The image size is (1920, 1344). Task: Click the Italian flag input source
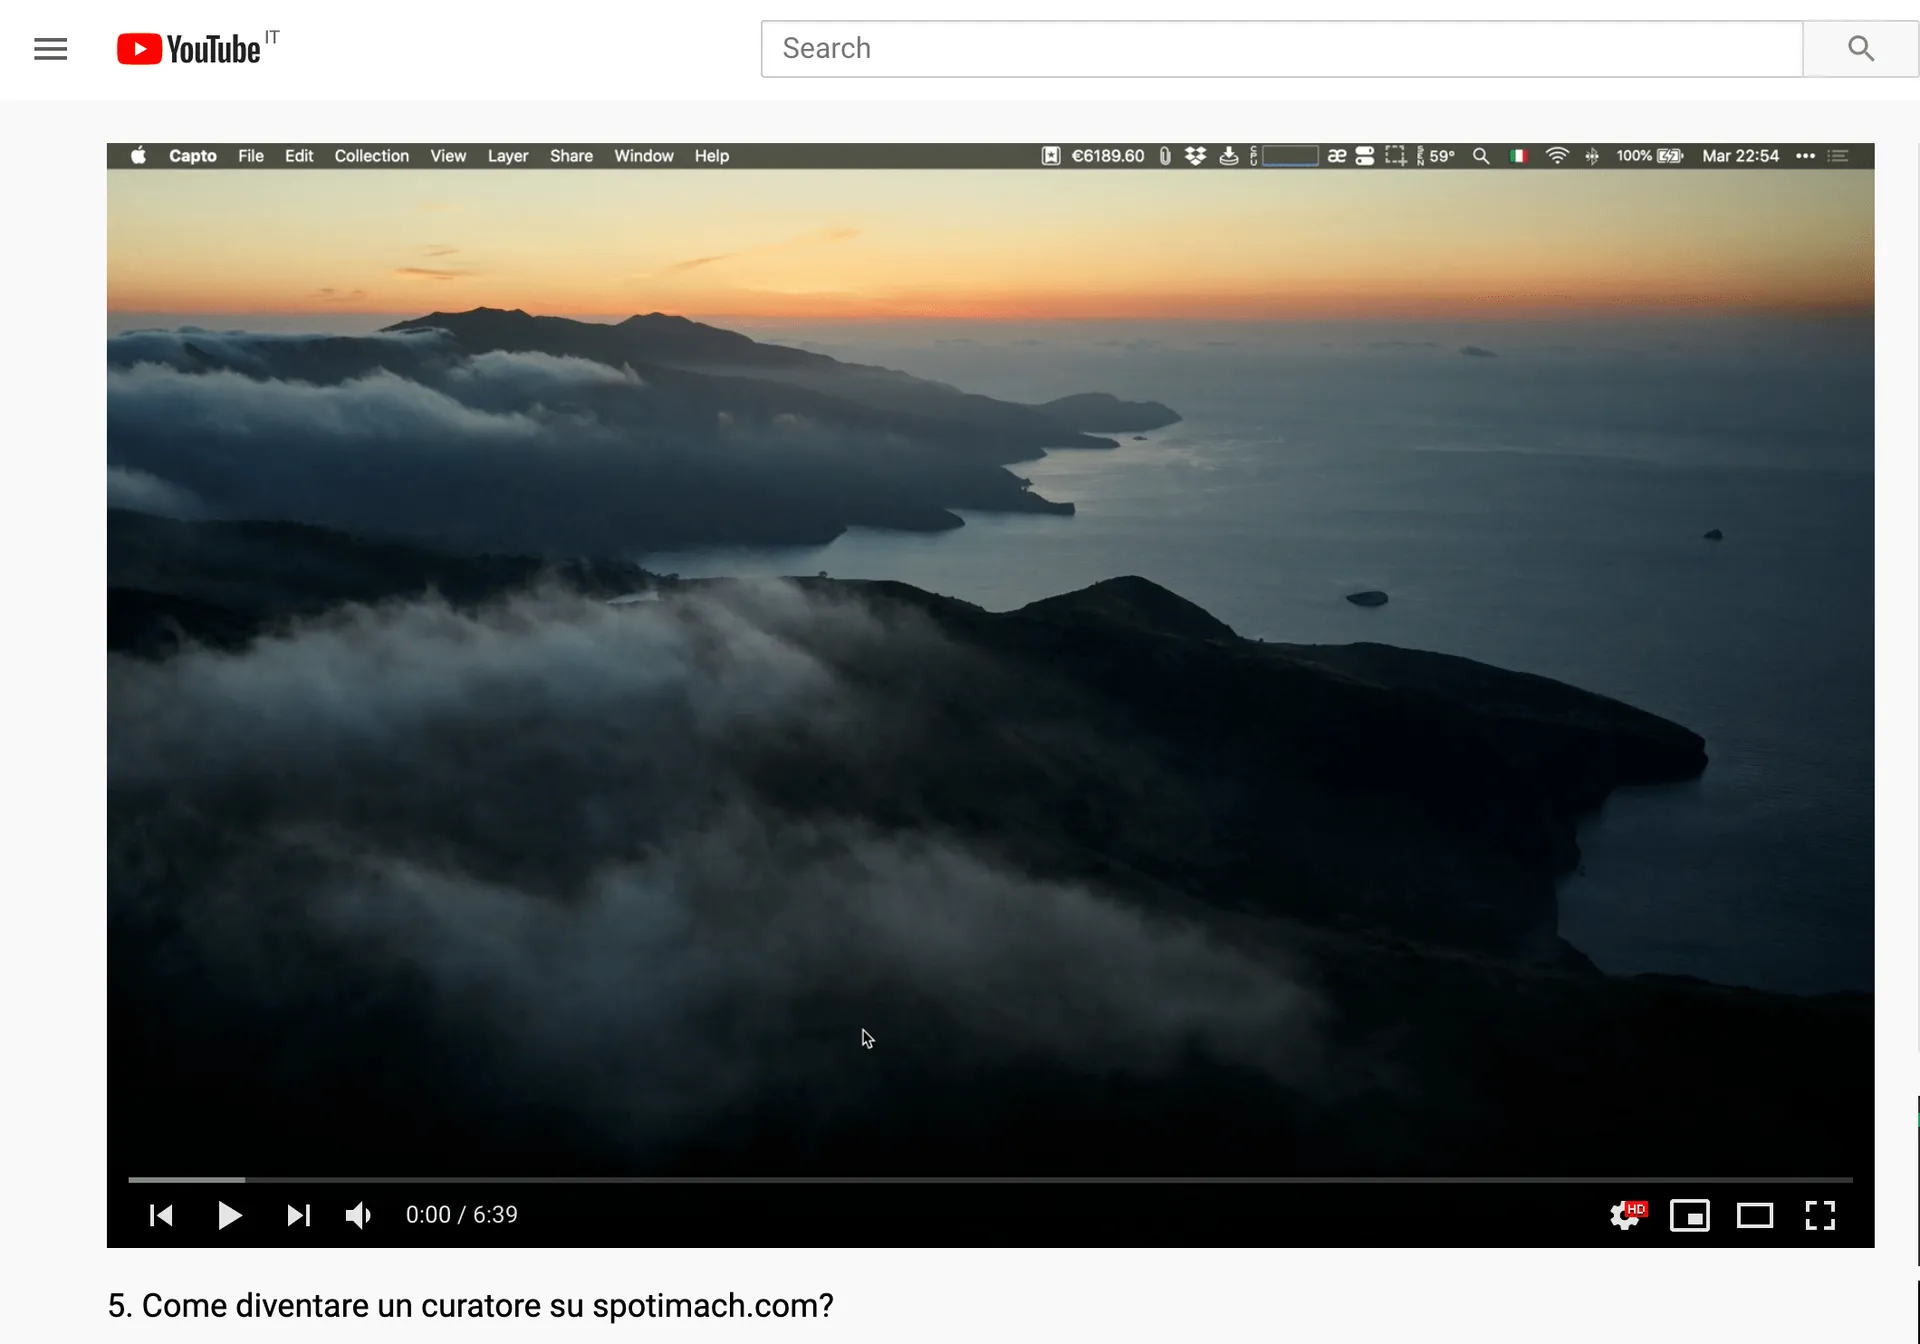click(1518, 156)
